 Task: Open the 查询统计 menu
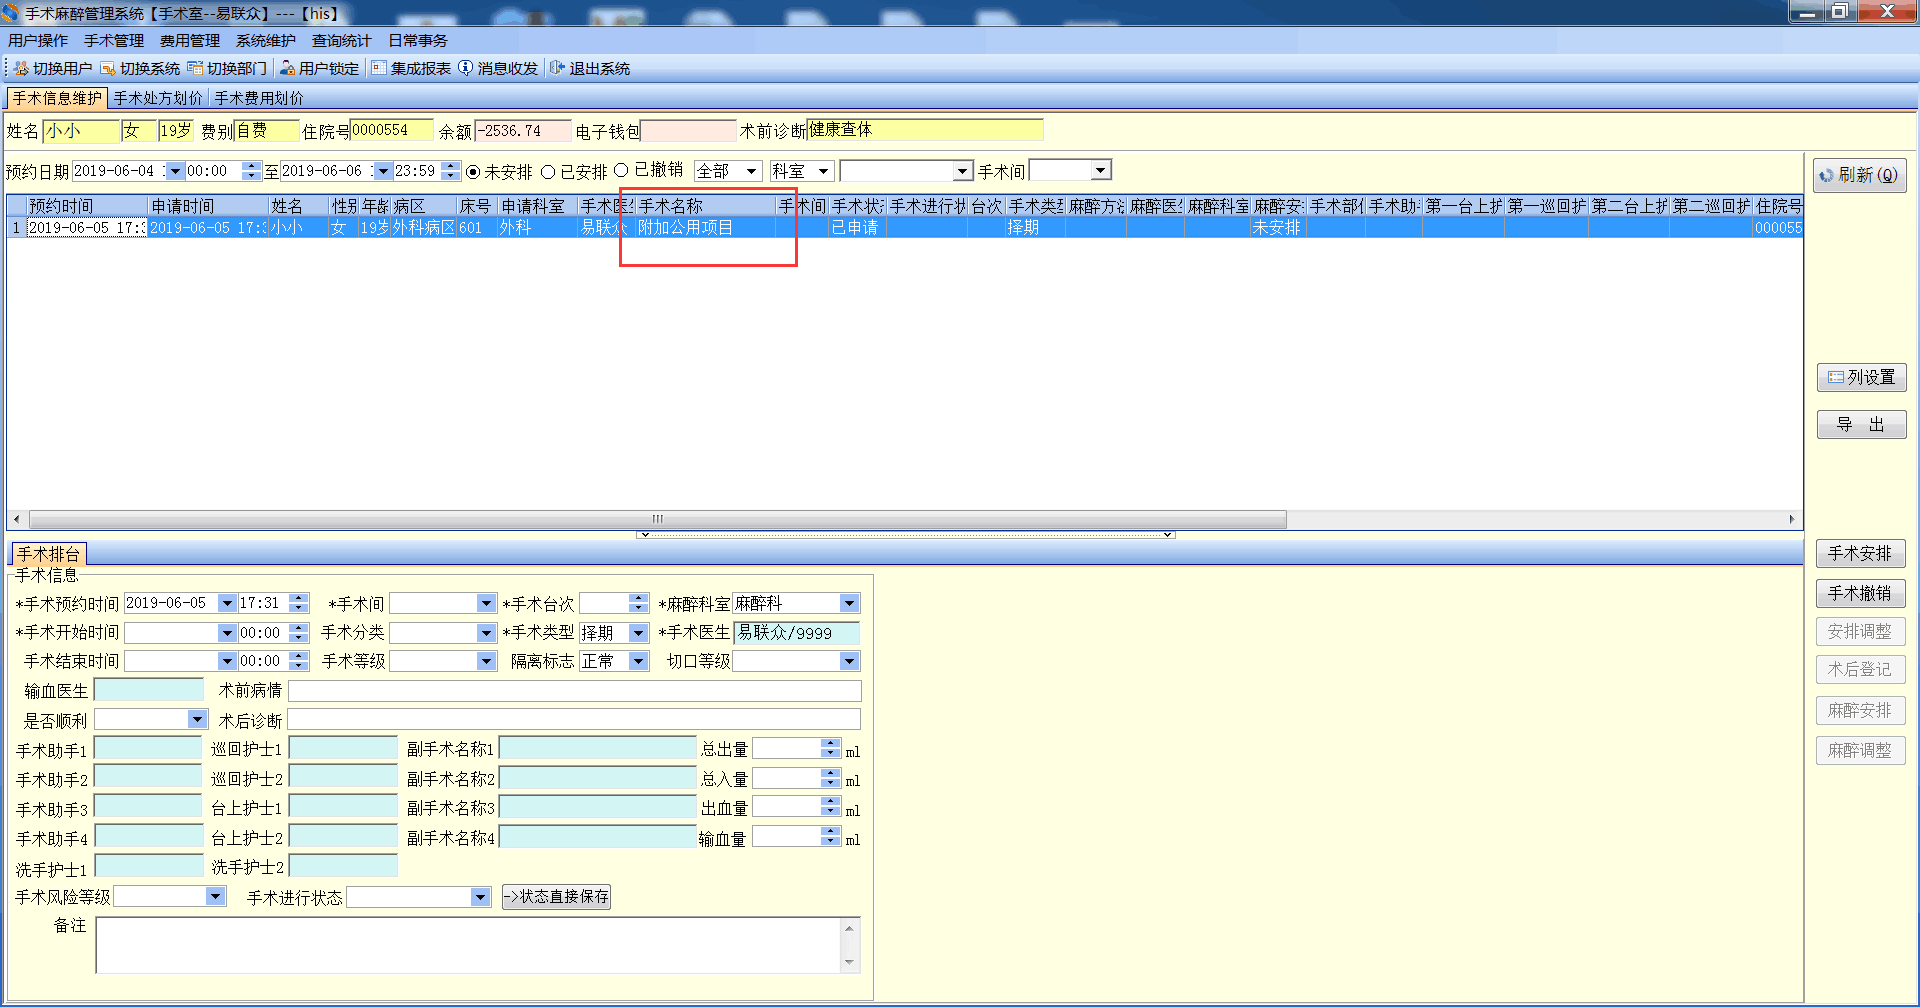342,40
